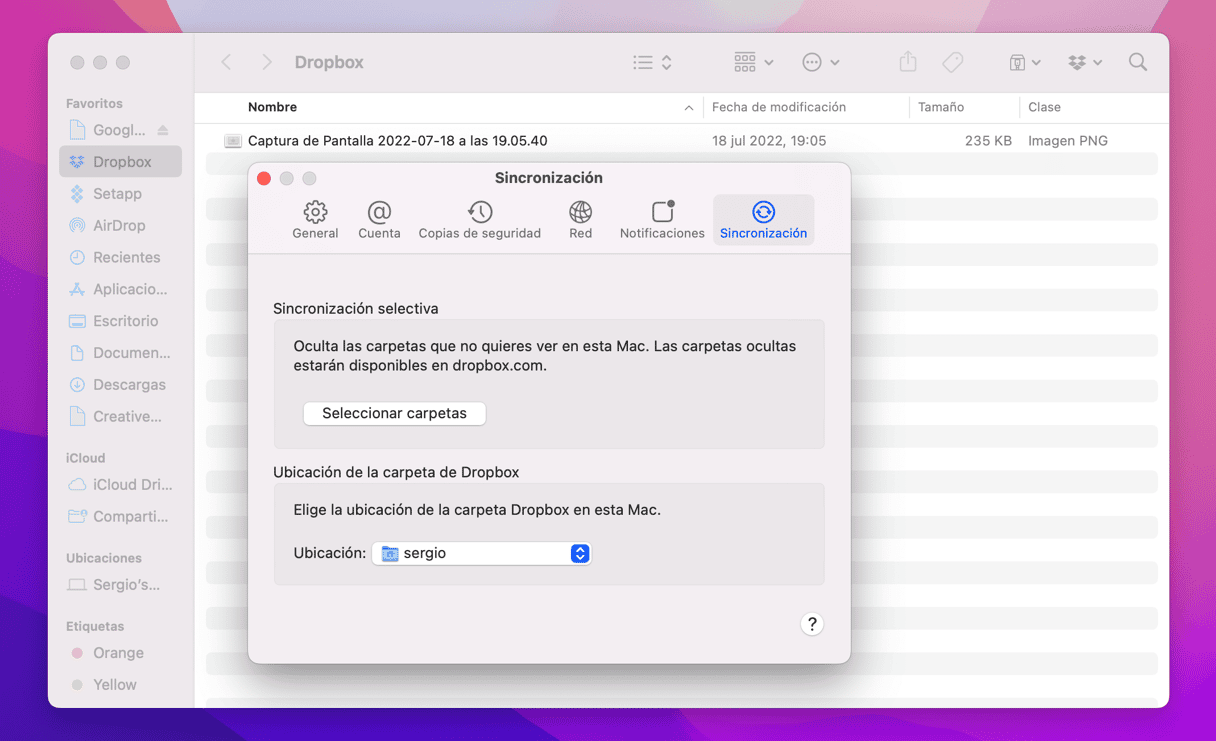The width and height of the screenshot is (1216, 741).
Task: Go forward in Finder with the right chevron
Action: click(266, 62)
